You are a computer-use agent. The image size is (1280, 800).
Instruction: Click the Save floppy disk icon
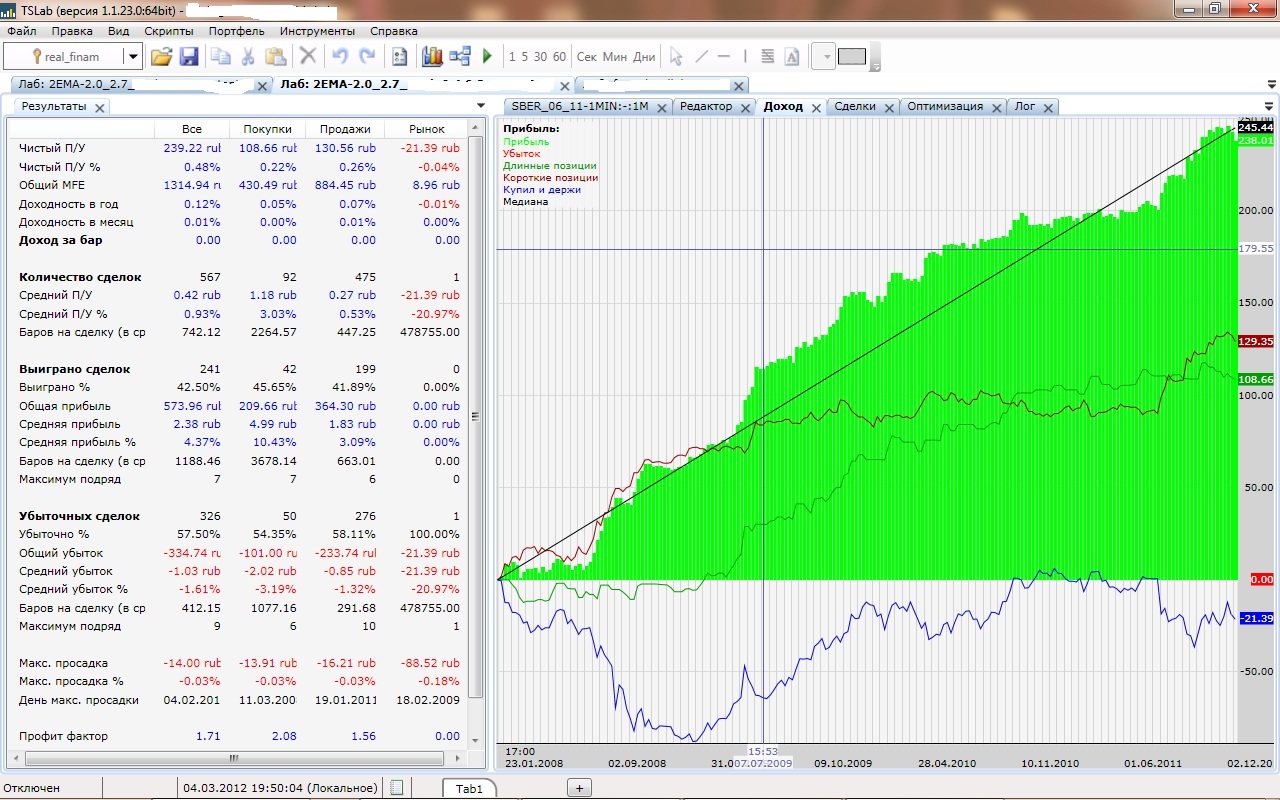[189, 57]
